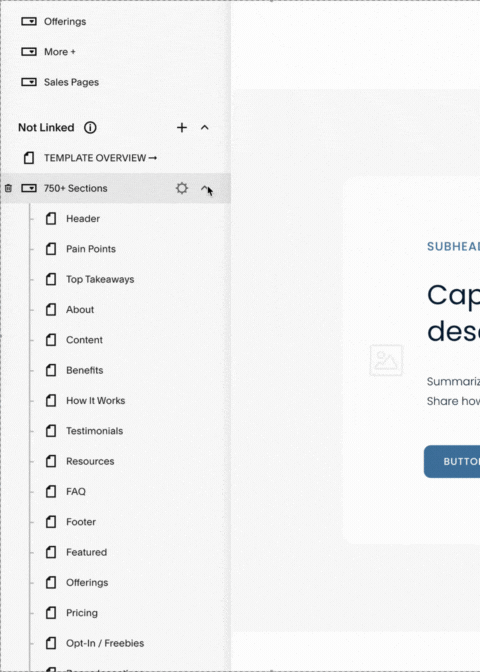Click the Pricing page icon

[51, 613]
